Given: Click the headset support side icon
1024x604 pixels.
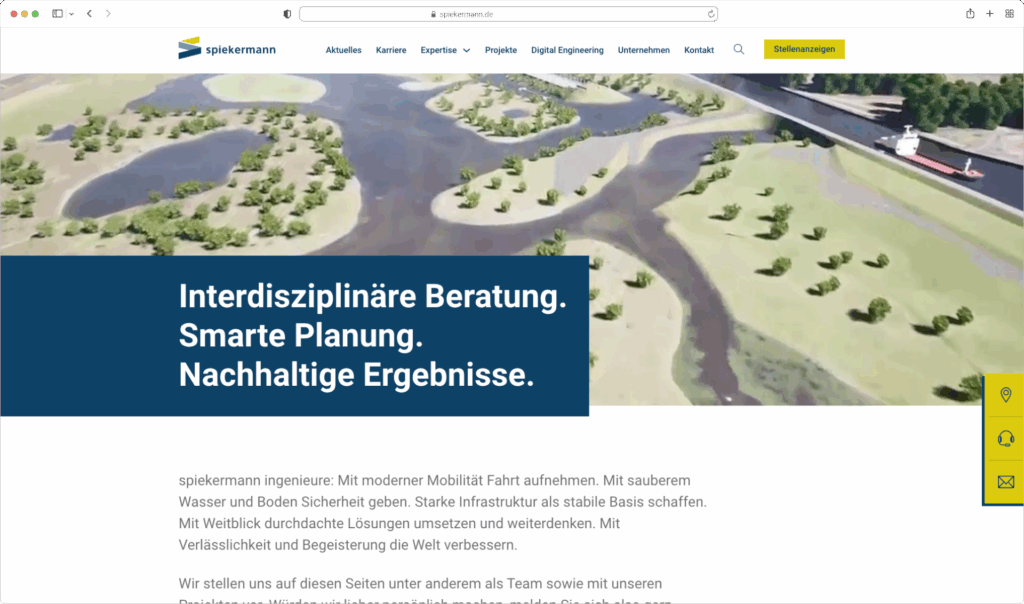Looking at the screenshot, I should [1005, 439].
